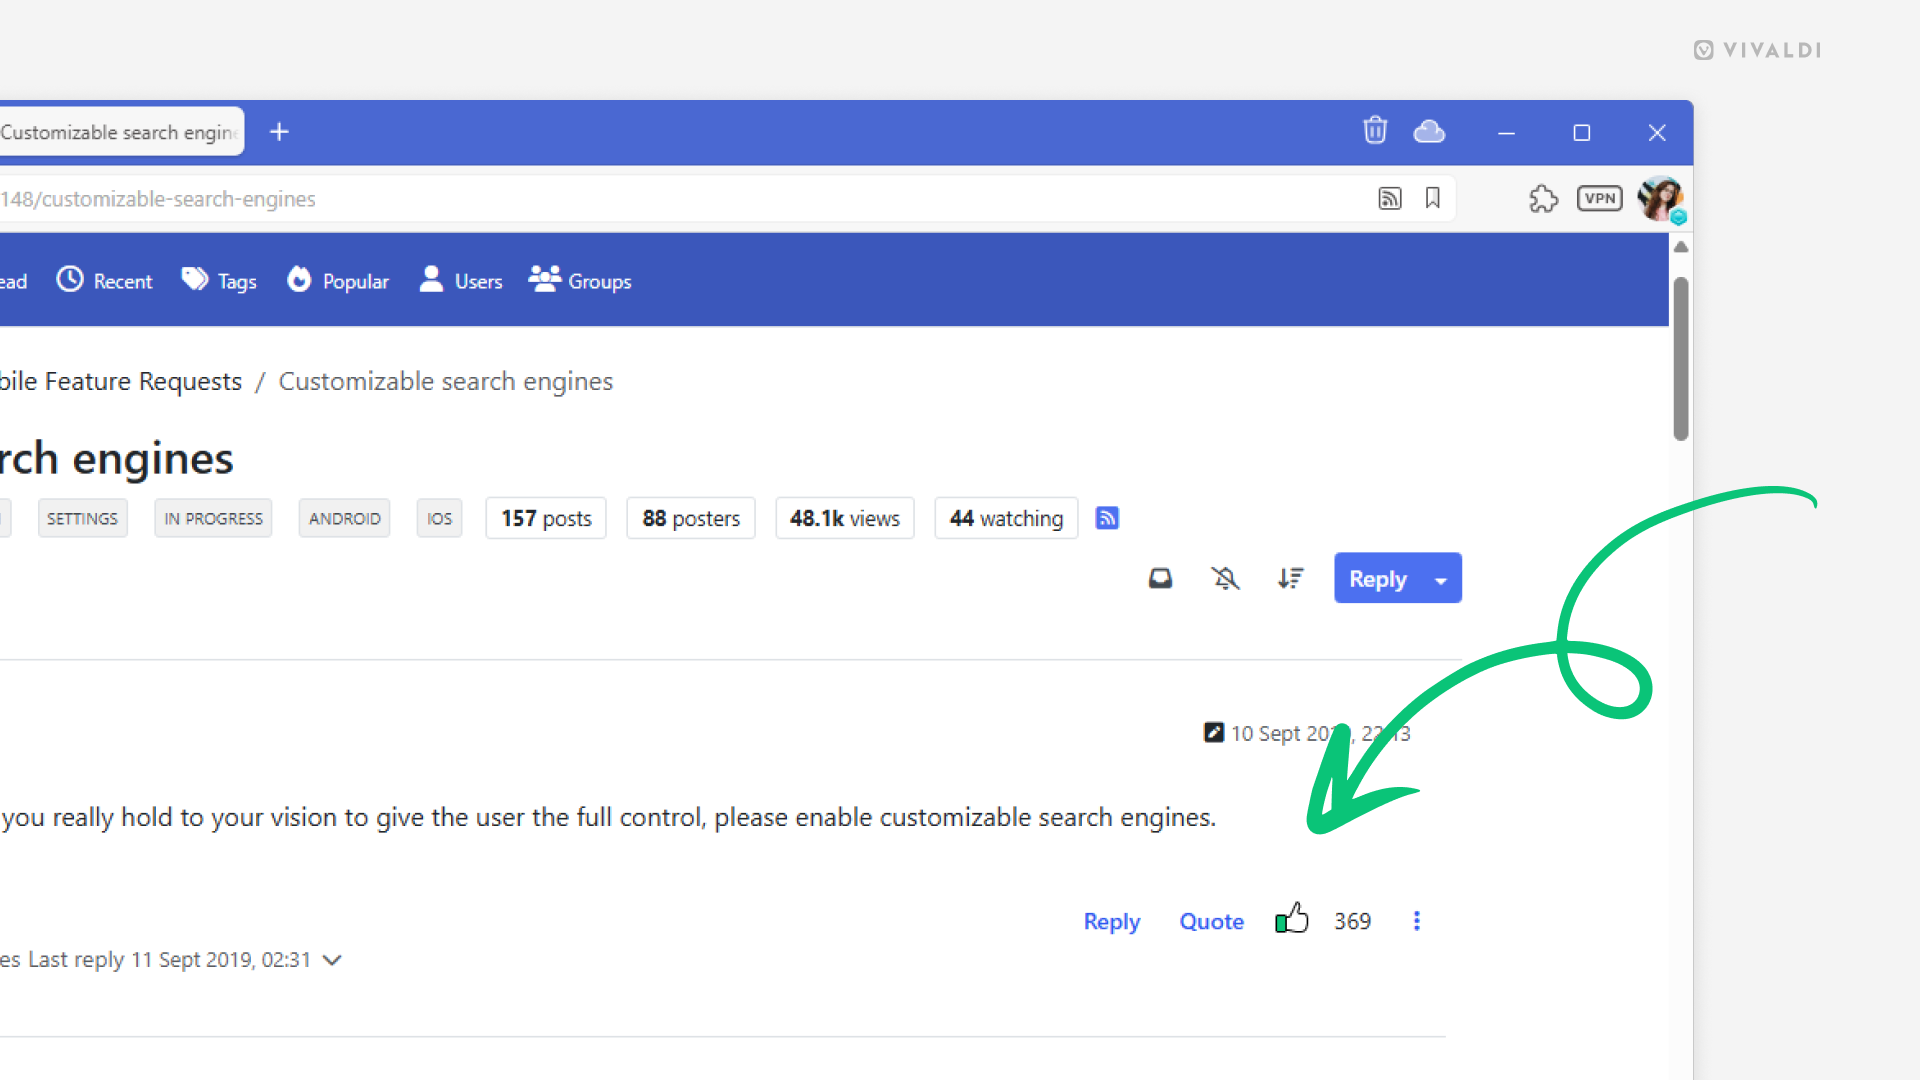Expand the Reply button dropdown arrow
This screenshot has width=1920, height=1080.
(x=1441, y=578)
